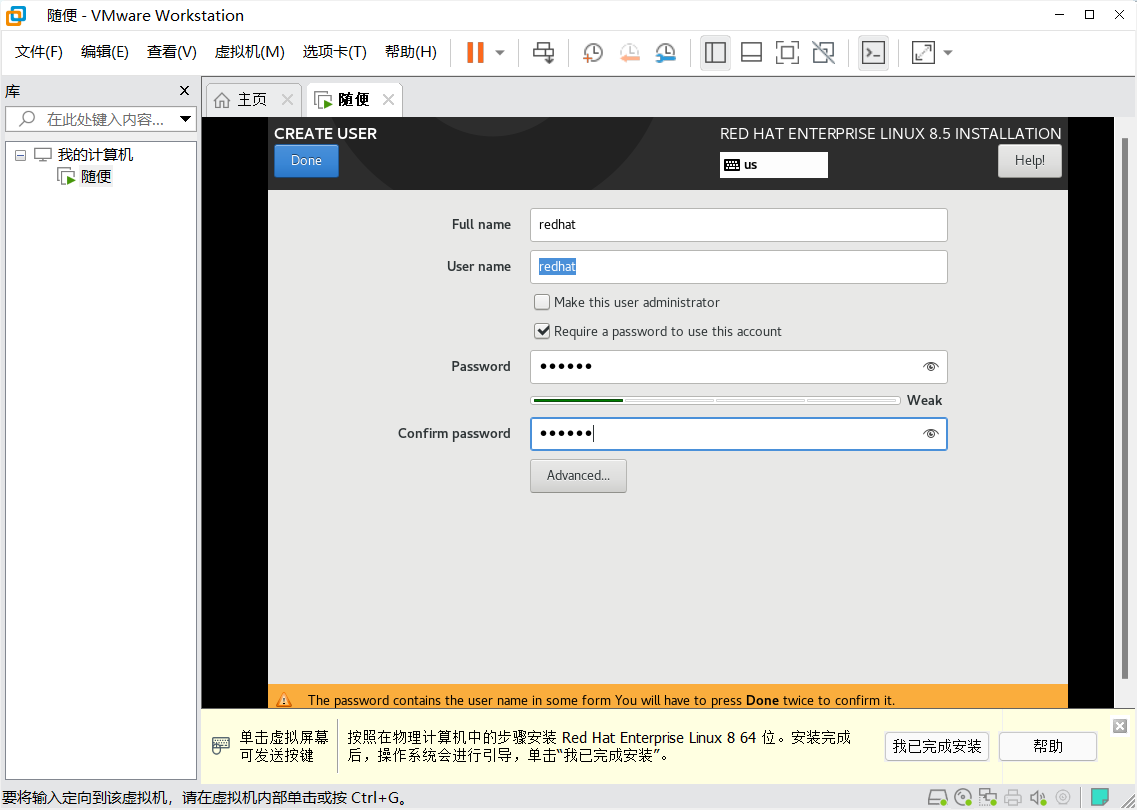Click the hard disk status bar icon
Screen dimensions: 1137x810
938,798
